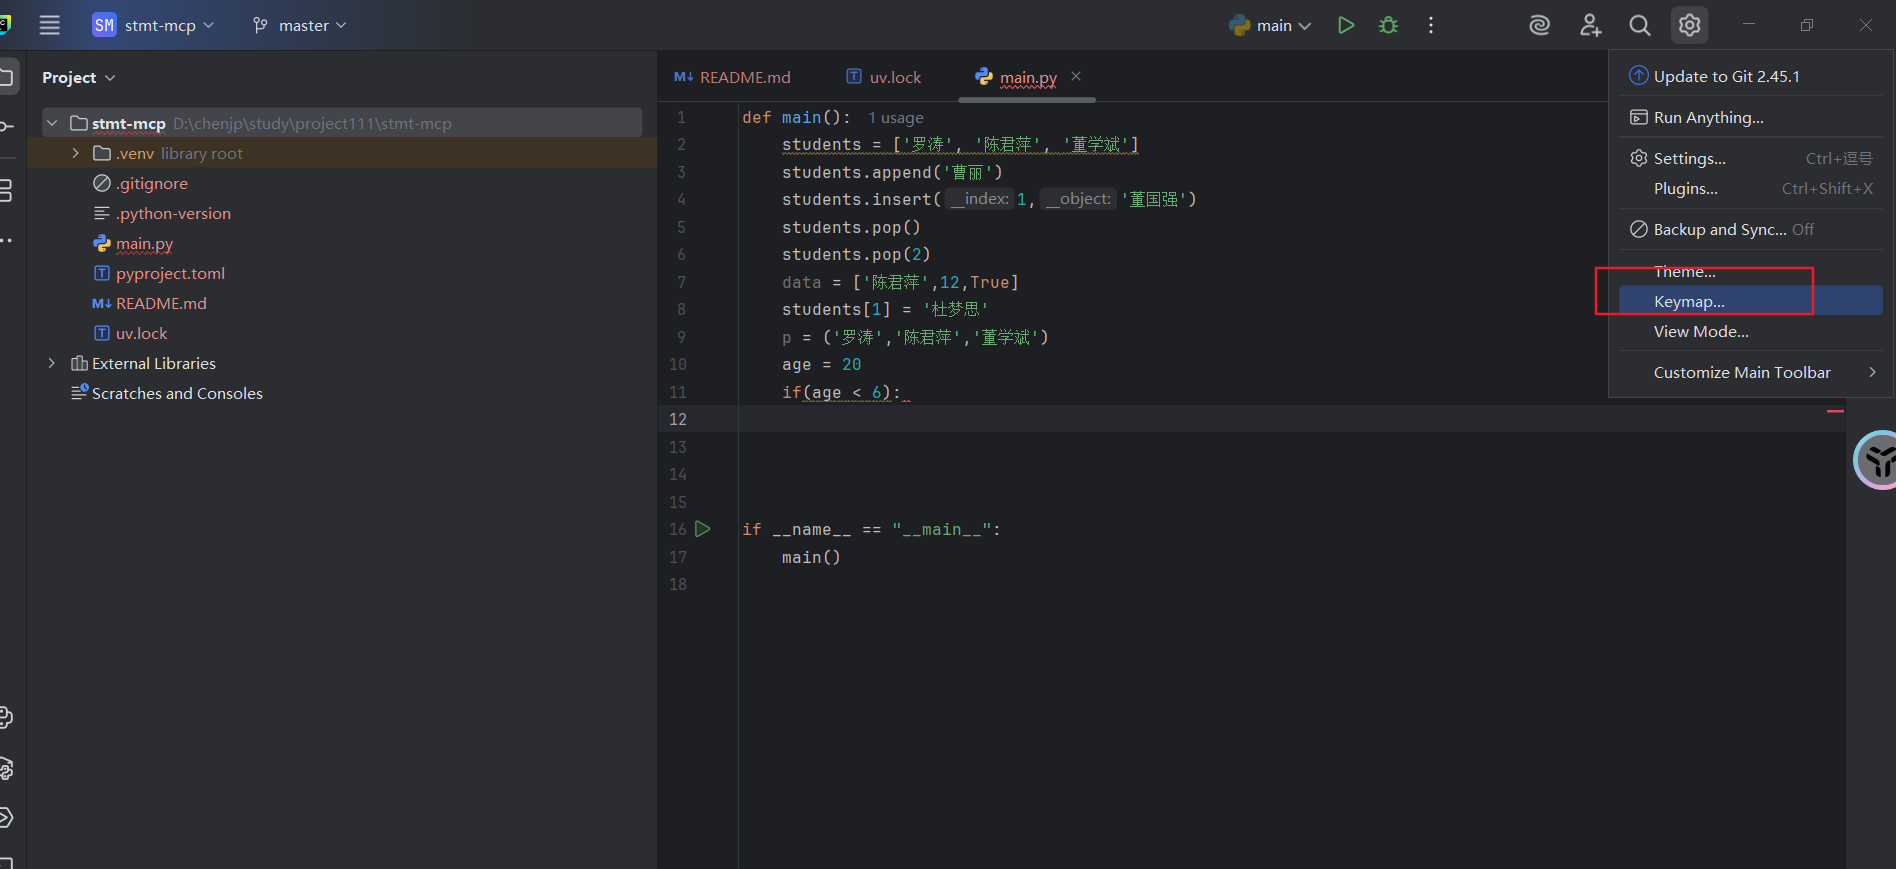Open more tool windows ellipsis in sidebar
This screenshot has width=1896, height=869.
pyautogui.click(x=6, y=241)
